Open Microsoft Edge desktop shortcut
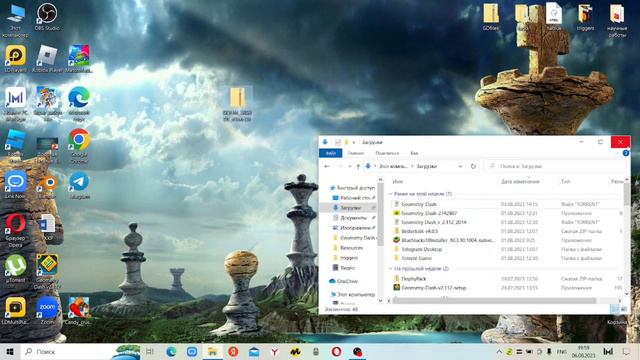The image size is (640, 360). (79, 104)
